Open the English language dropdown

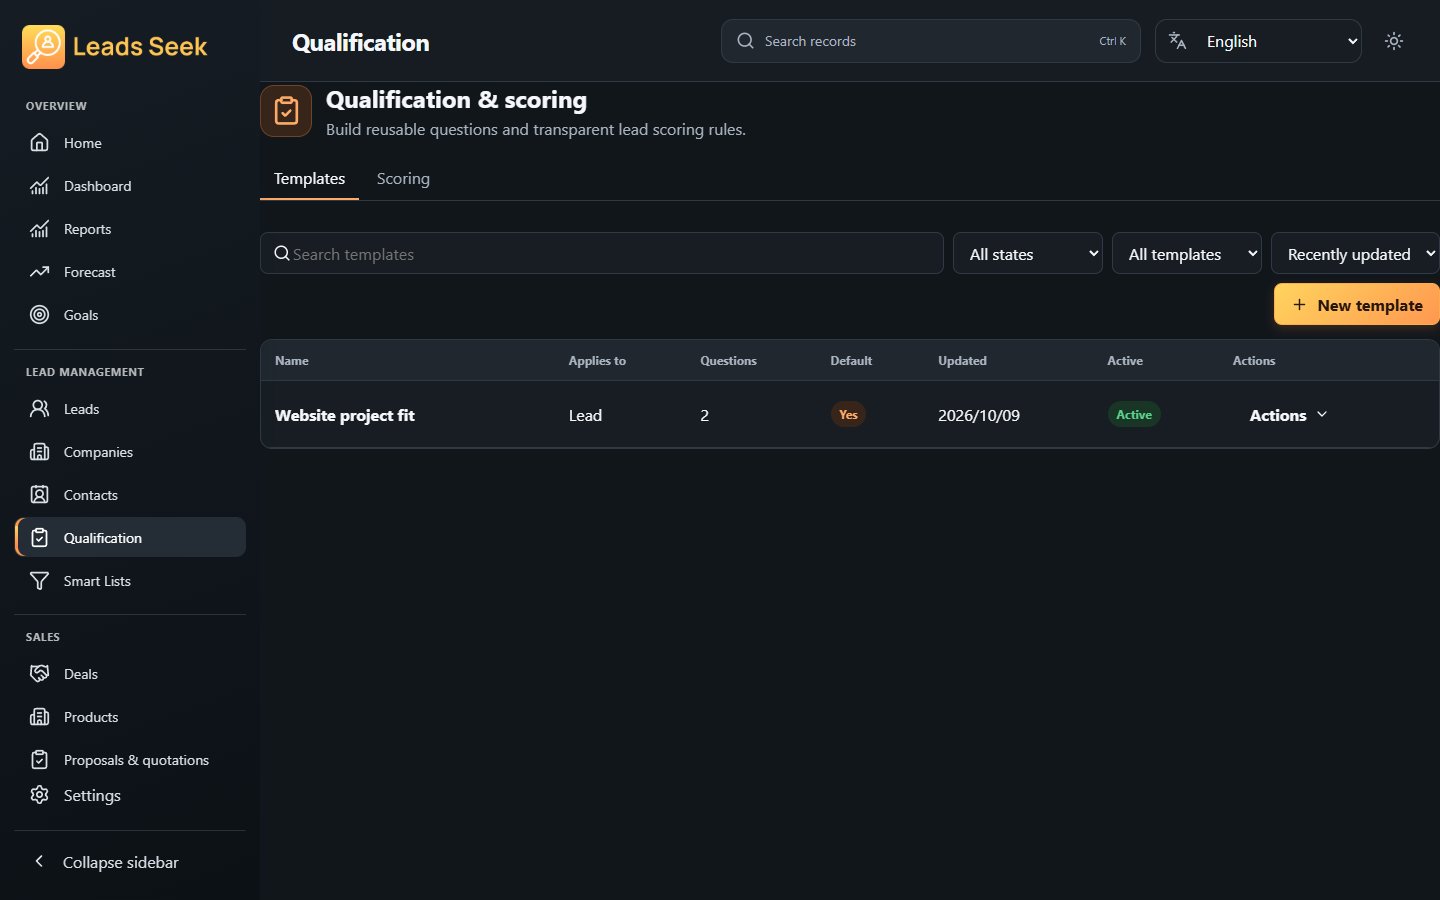click(1258, 41)
